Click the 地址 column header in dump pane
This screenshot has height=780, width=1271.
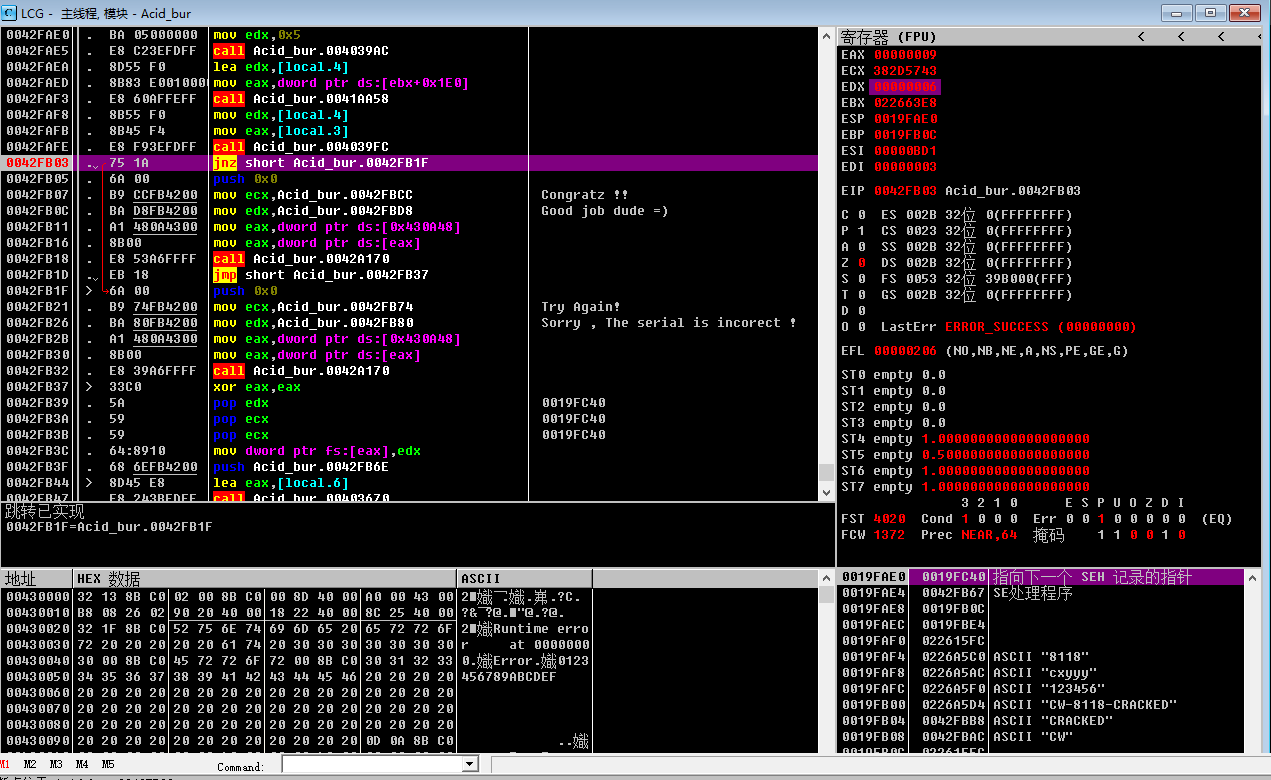pyautogui.click(x=22, y=579)
